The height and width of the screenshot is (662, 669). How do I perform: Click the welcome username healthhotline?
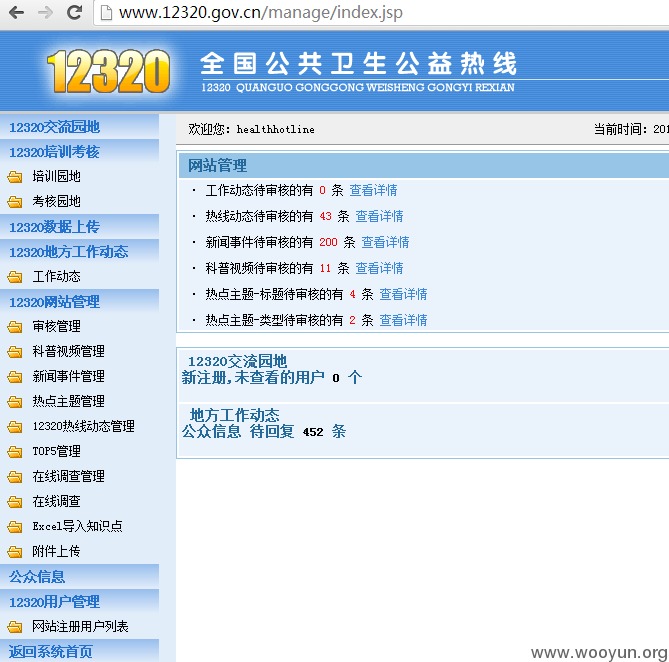[x=276, y=129]
